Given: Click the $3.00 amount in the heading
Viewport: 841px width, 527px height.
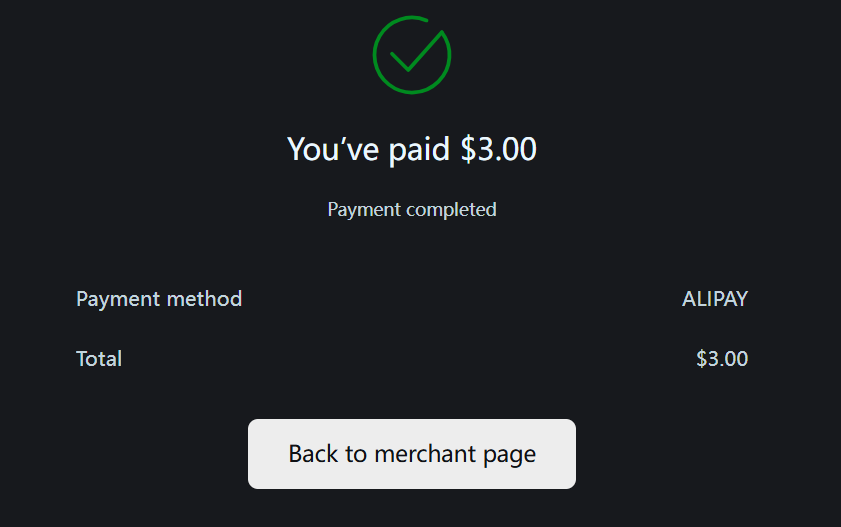Looking at the screenshot, I should point(498,149).
